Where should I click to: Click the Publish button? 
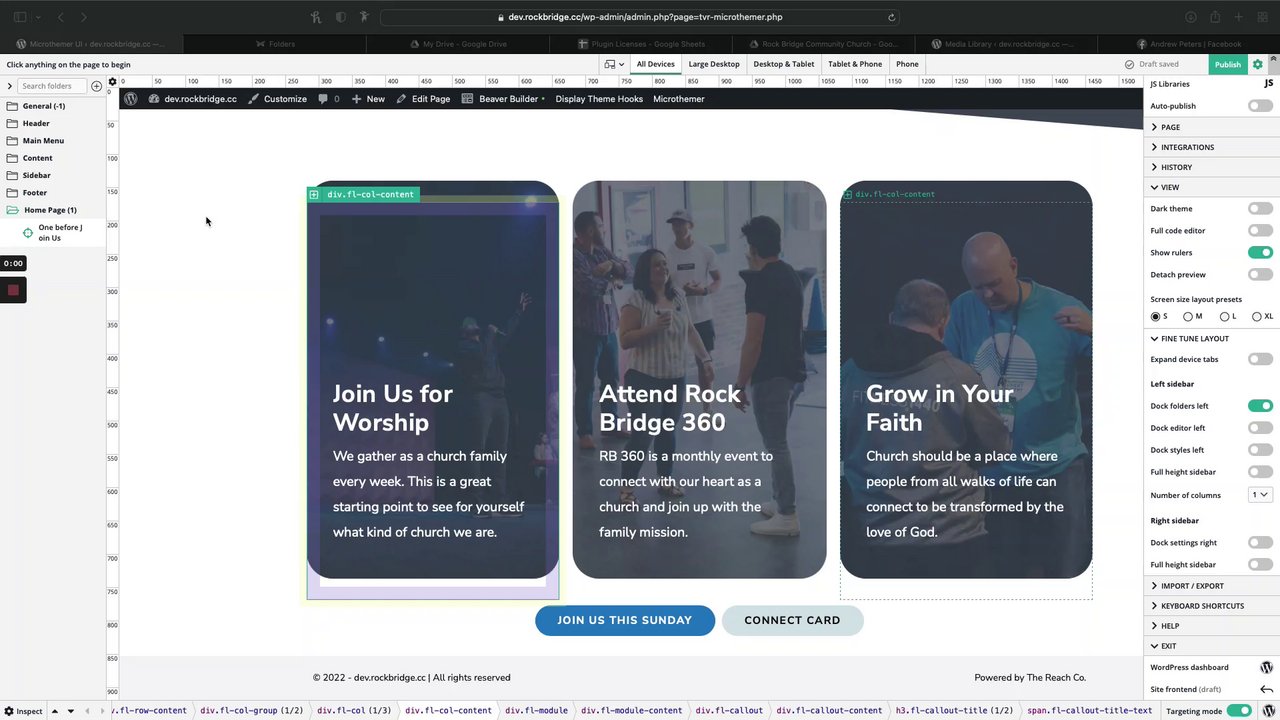[1227, 64]
